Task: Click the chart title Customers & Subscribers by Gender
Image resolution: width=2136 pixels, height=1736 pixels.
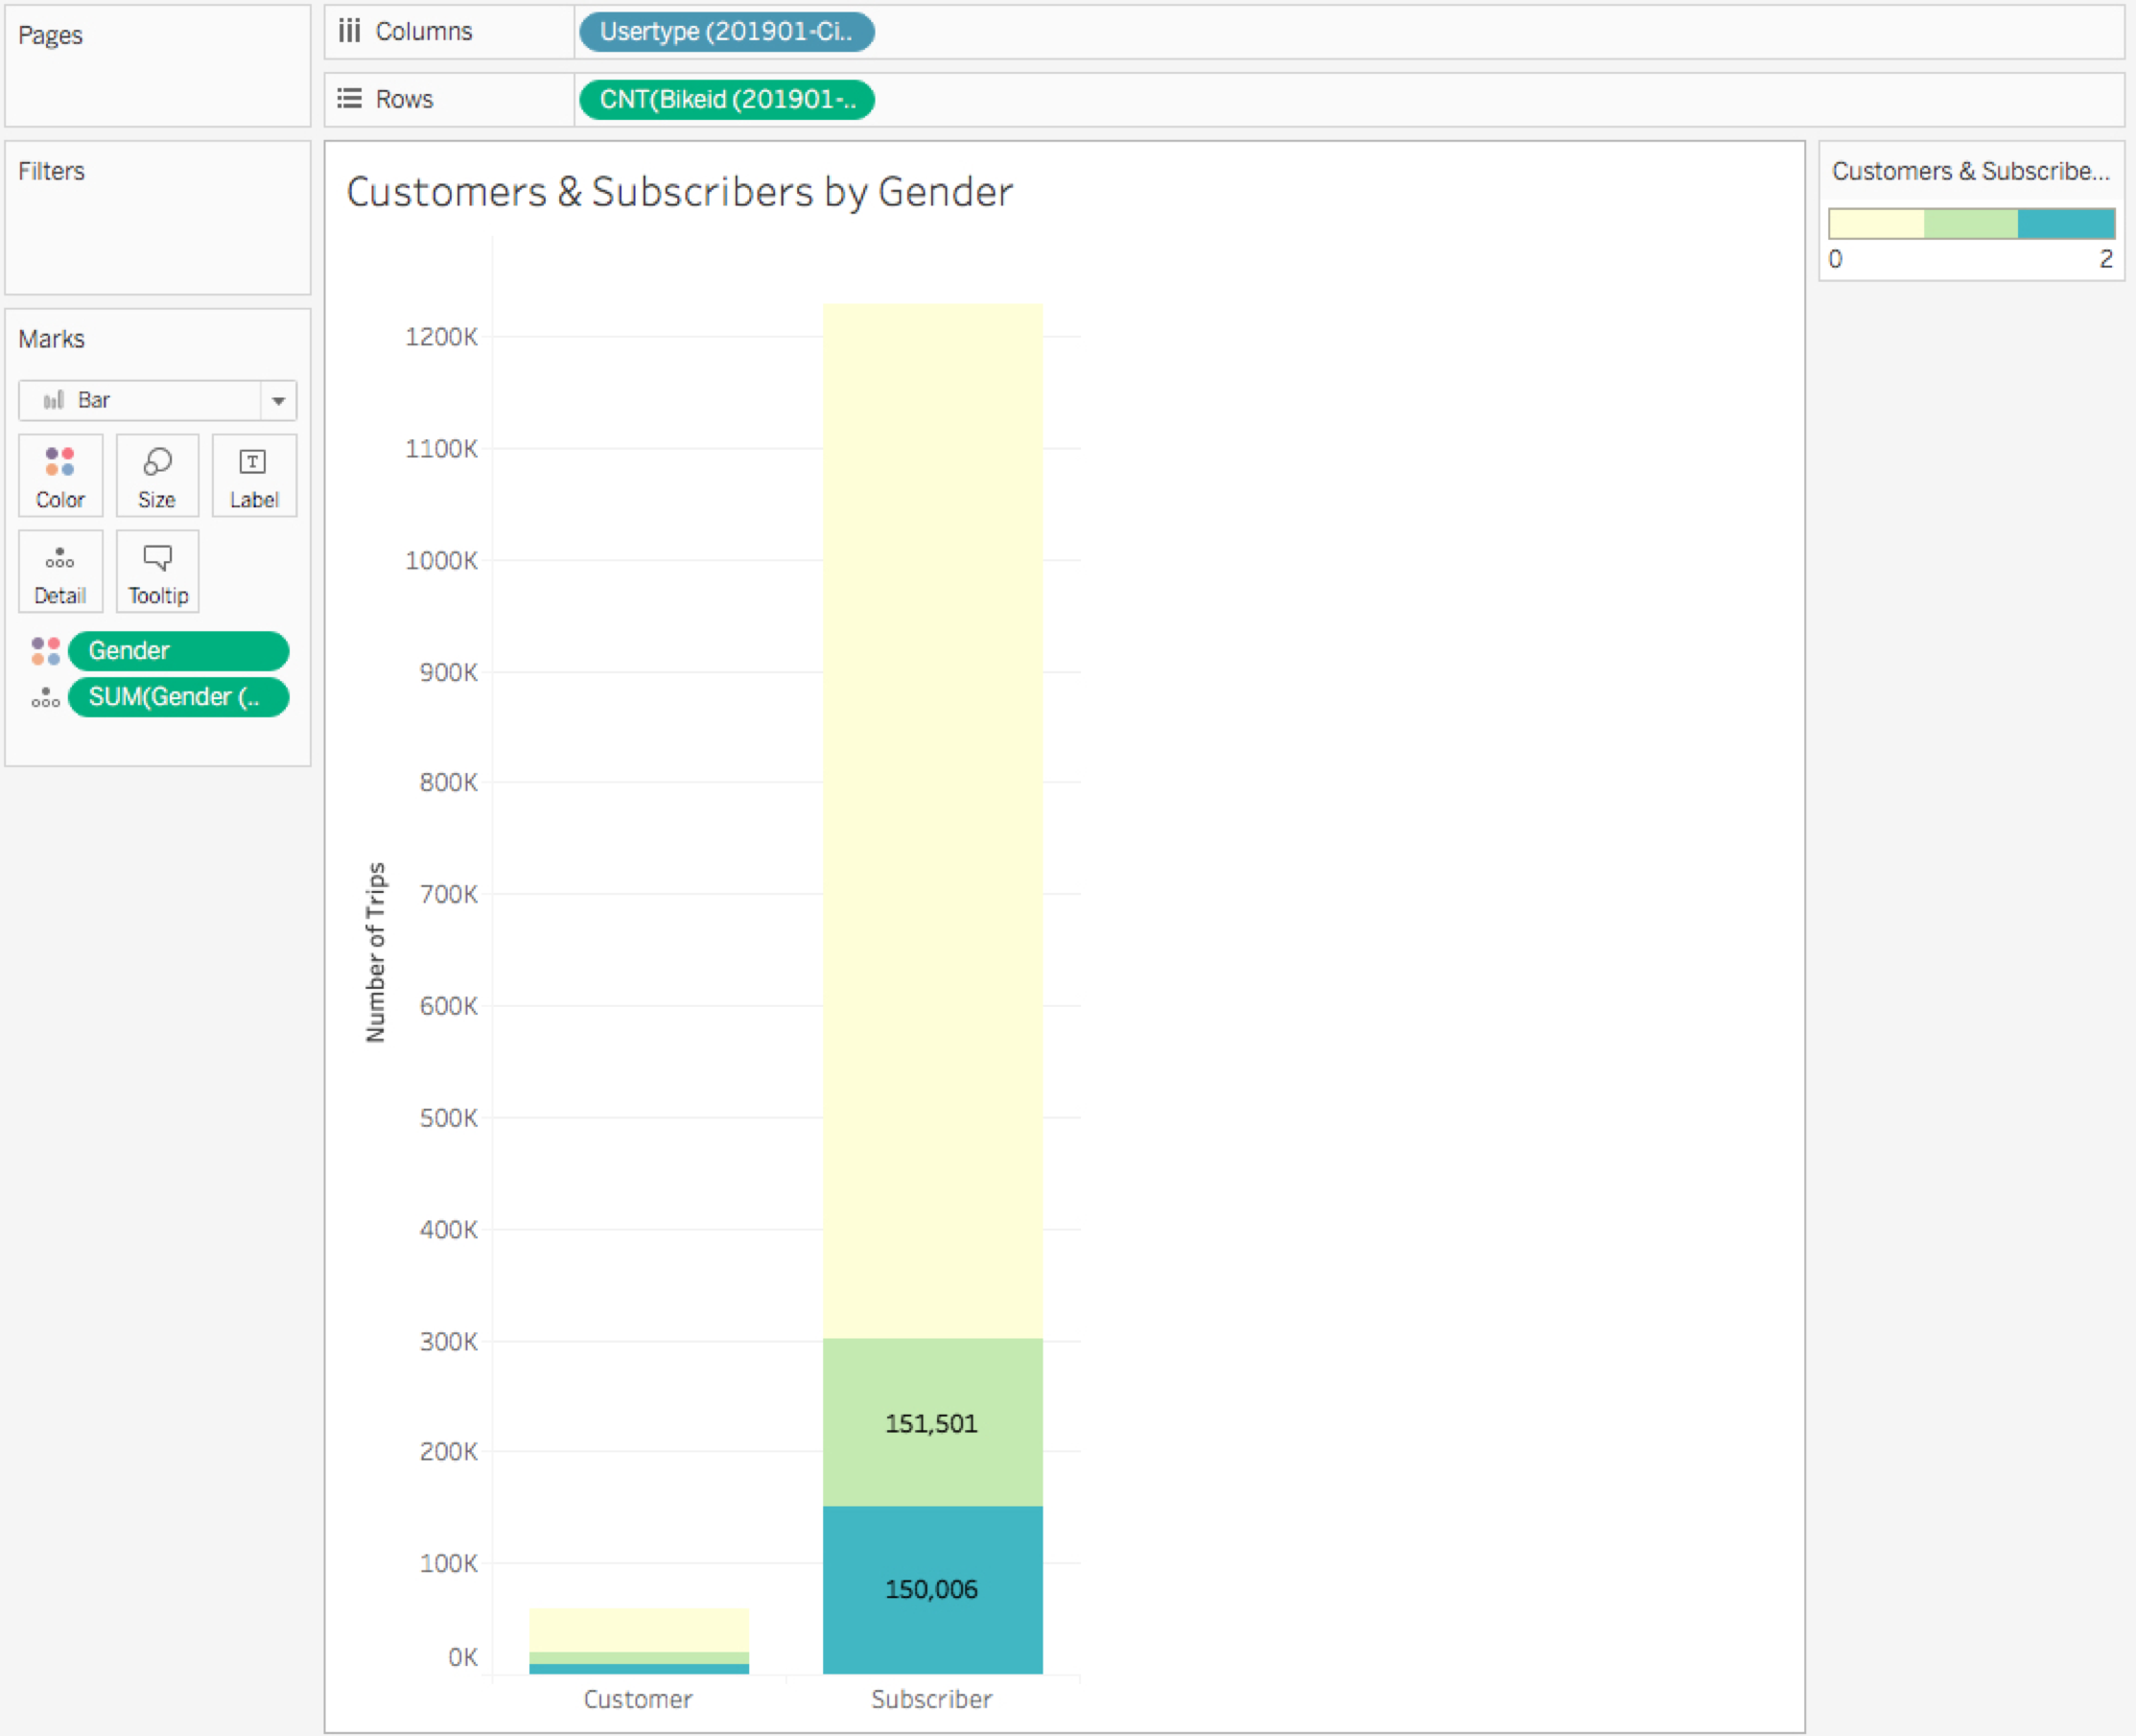Action: (680, 192)
